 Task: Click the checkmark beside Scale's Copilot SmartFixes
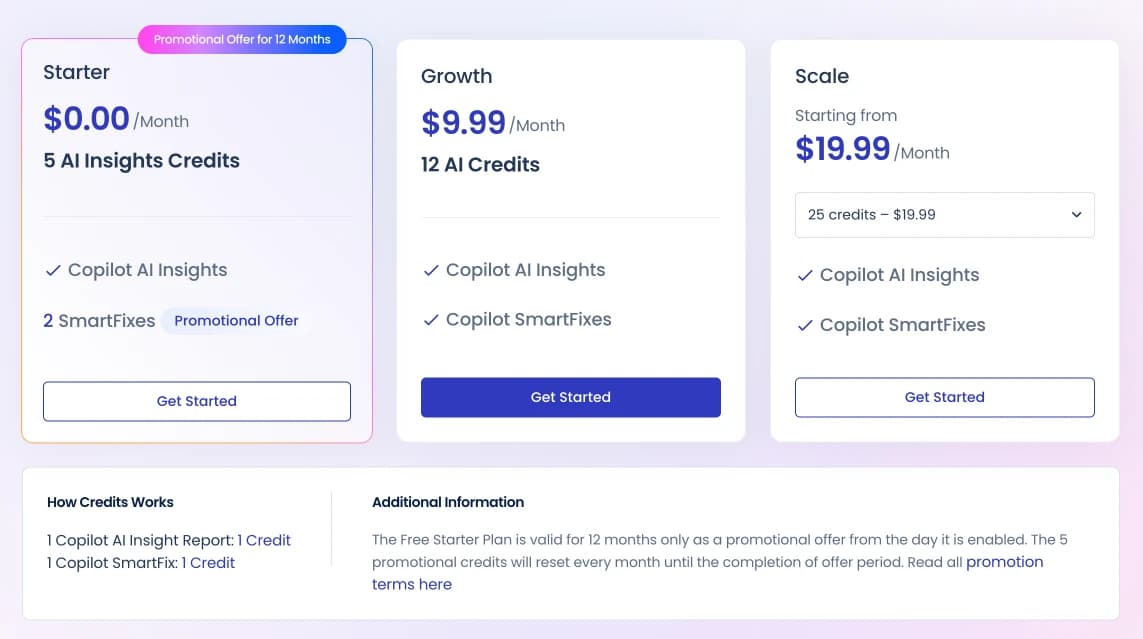click(x=805, y=324)
